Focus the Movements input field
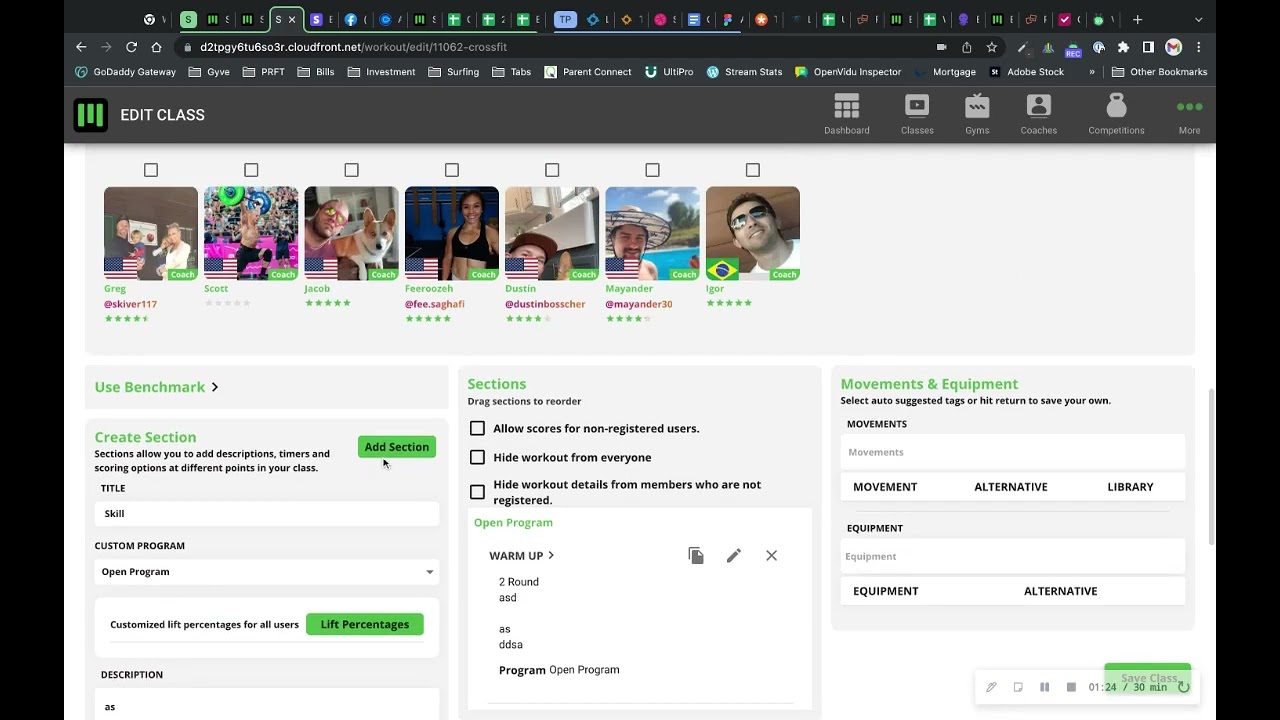 coord(1012,452)
